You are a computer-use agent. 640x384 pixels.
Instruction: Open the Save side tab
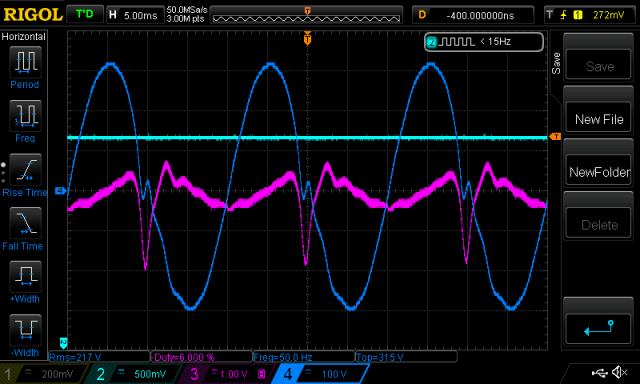556,63
